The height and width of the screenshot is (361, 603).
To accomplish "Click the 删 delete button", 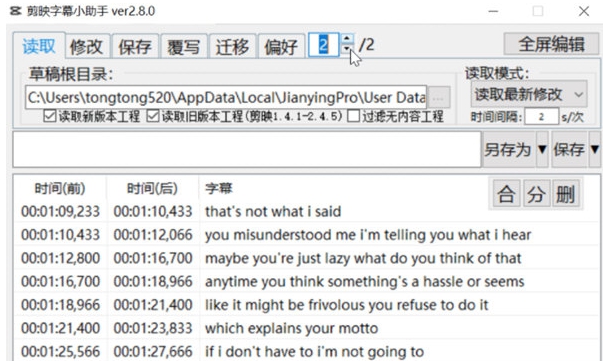I will (566, 194).
